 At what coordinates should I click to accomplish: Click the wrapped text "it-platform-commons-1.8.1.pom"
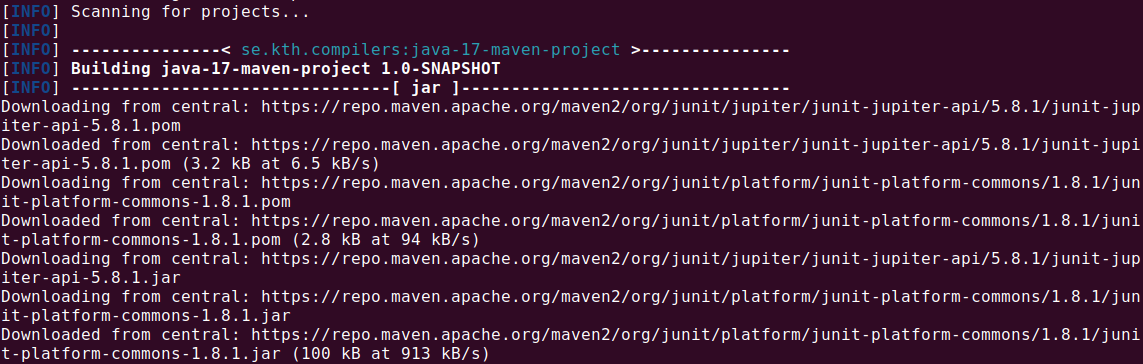(146, 201)
